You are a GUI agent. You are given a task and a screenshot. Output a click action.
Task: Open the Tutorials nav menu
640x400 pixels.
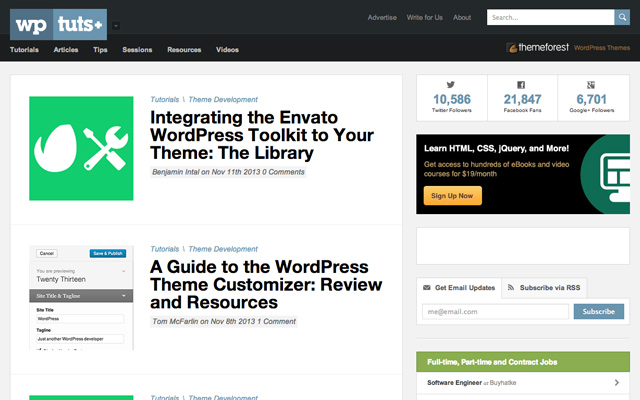(x=24, y=50)
